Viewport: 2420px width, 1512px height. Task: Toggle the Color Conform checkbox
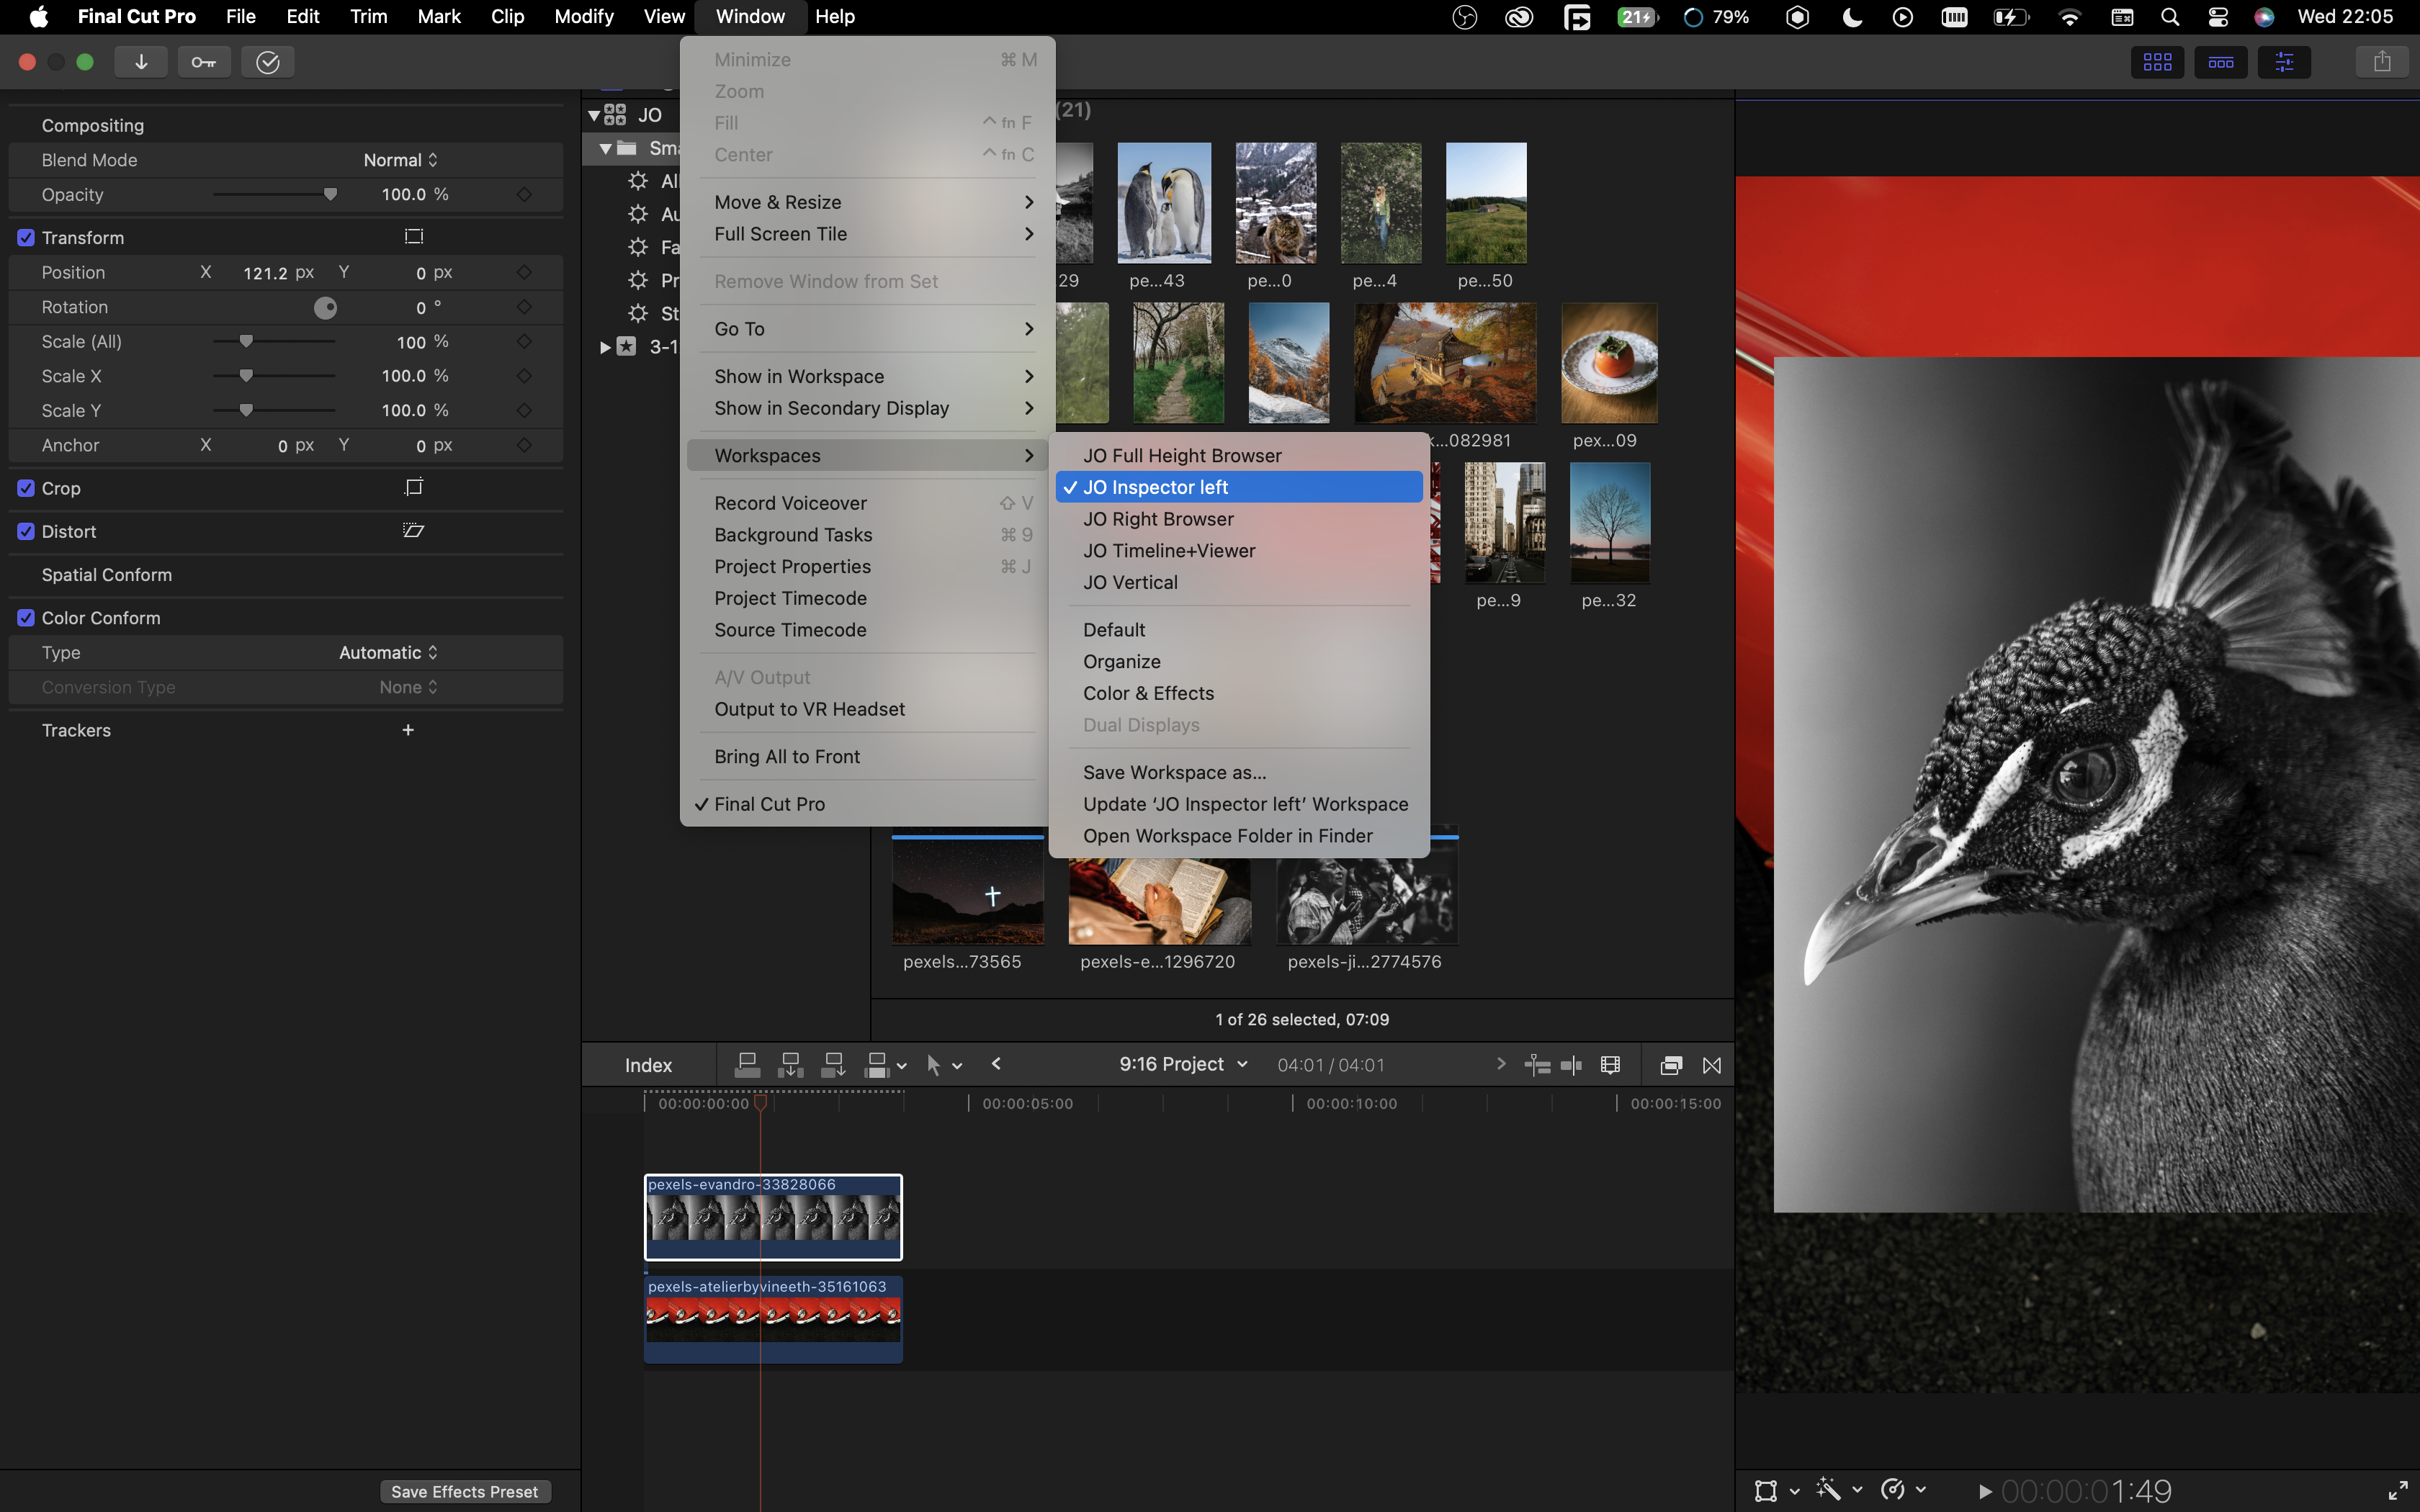pos(26,618)
